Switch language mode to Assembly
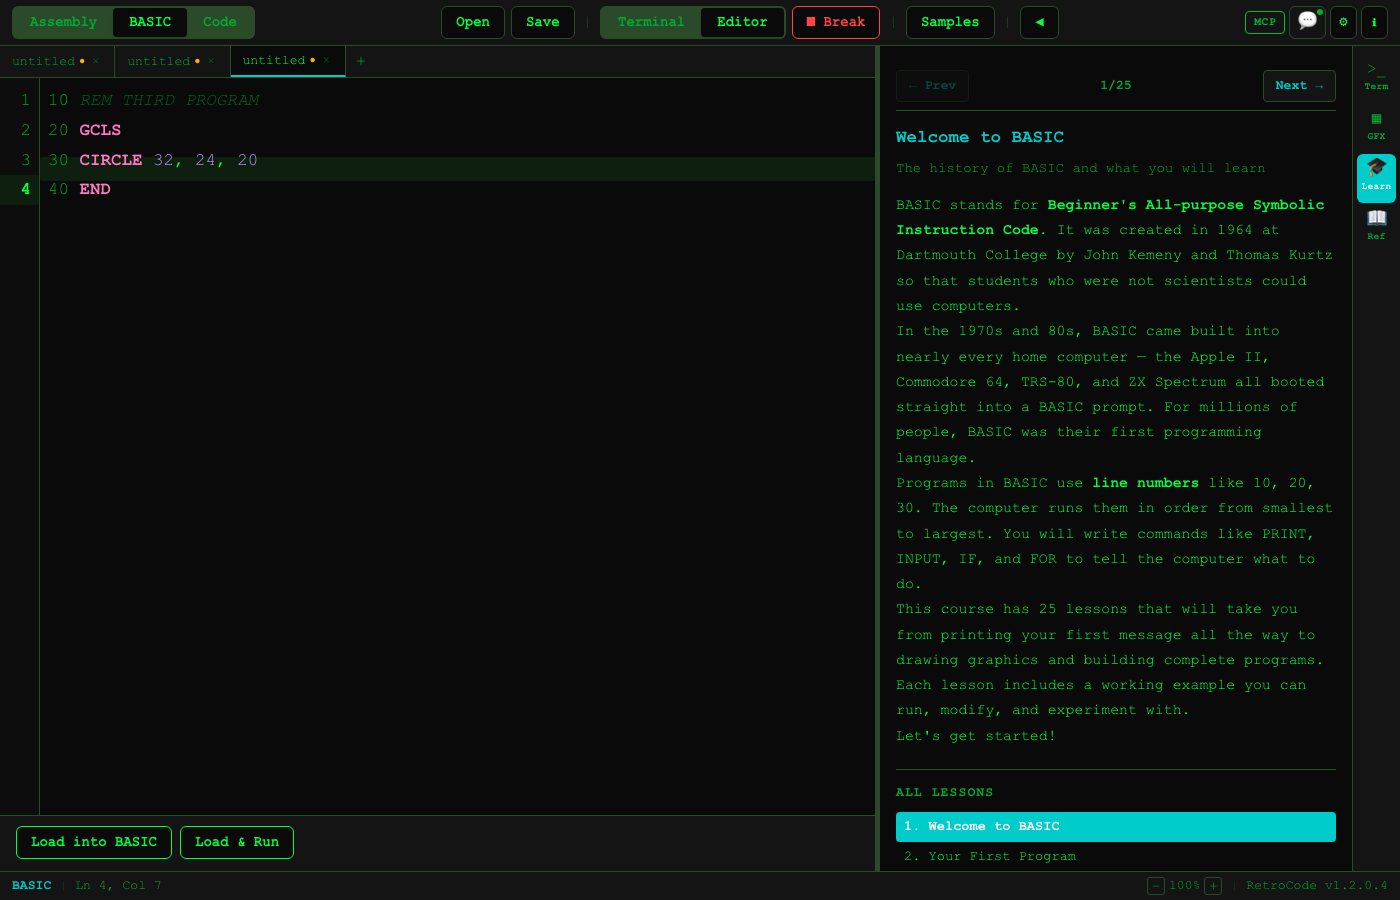The height and width of the screenshot is (900, 1400). pos(63,22)
